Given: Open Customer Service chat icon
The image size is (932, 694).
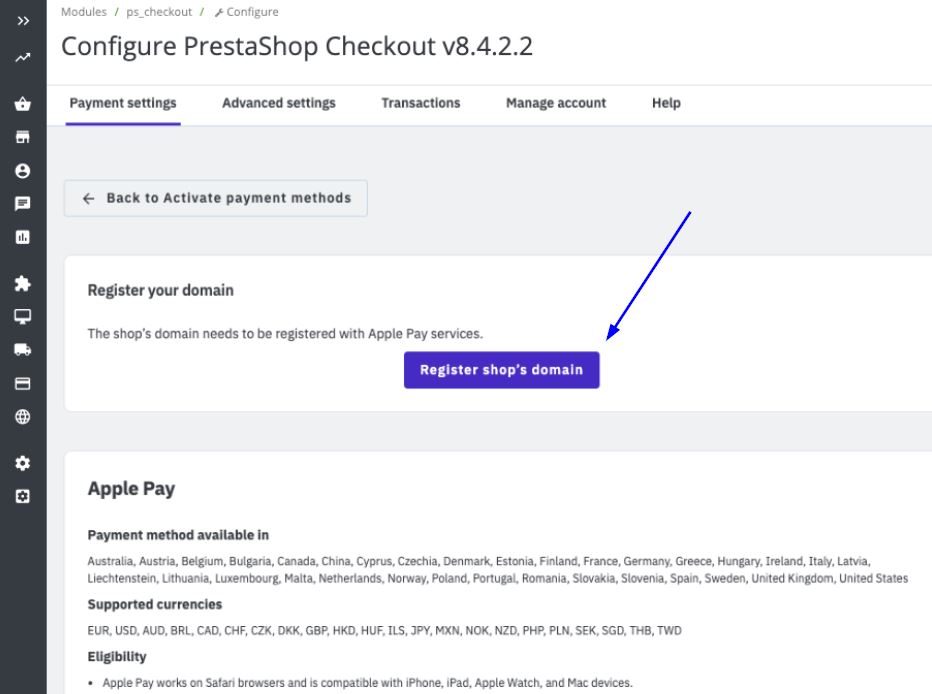Looking at the screenshot, I should click(23, 204).
